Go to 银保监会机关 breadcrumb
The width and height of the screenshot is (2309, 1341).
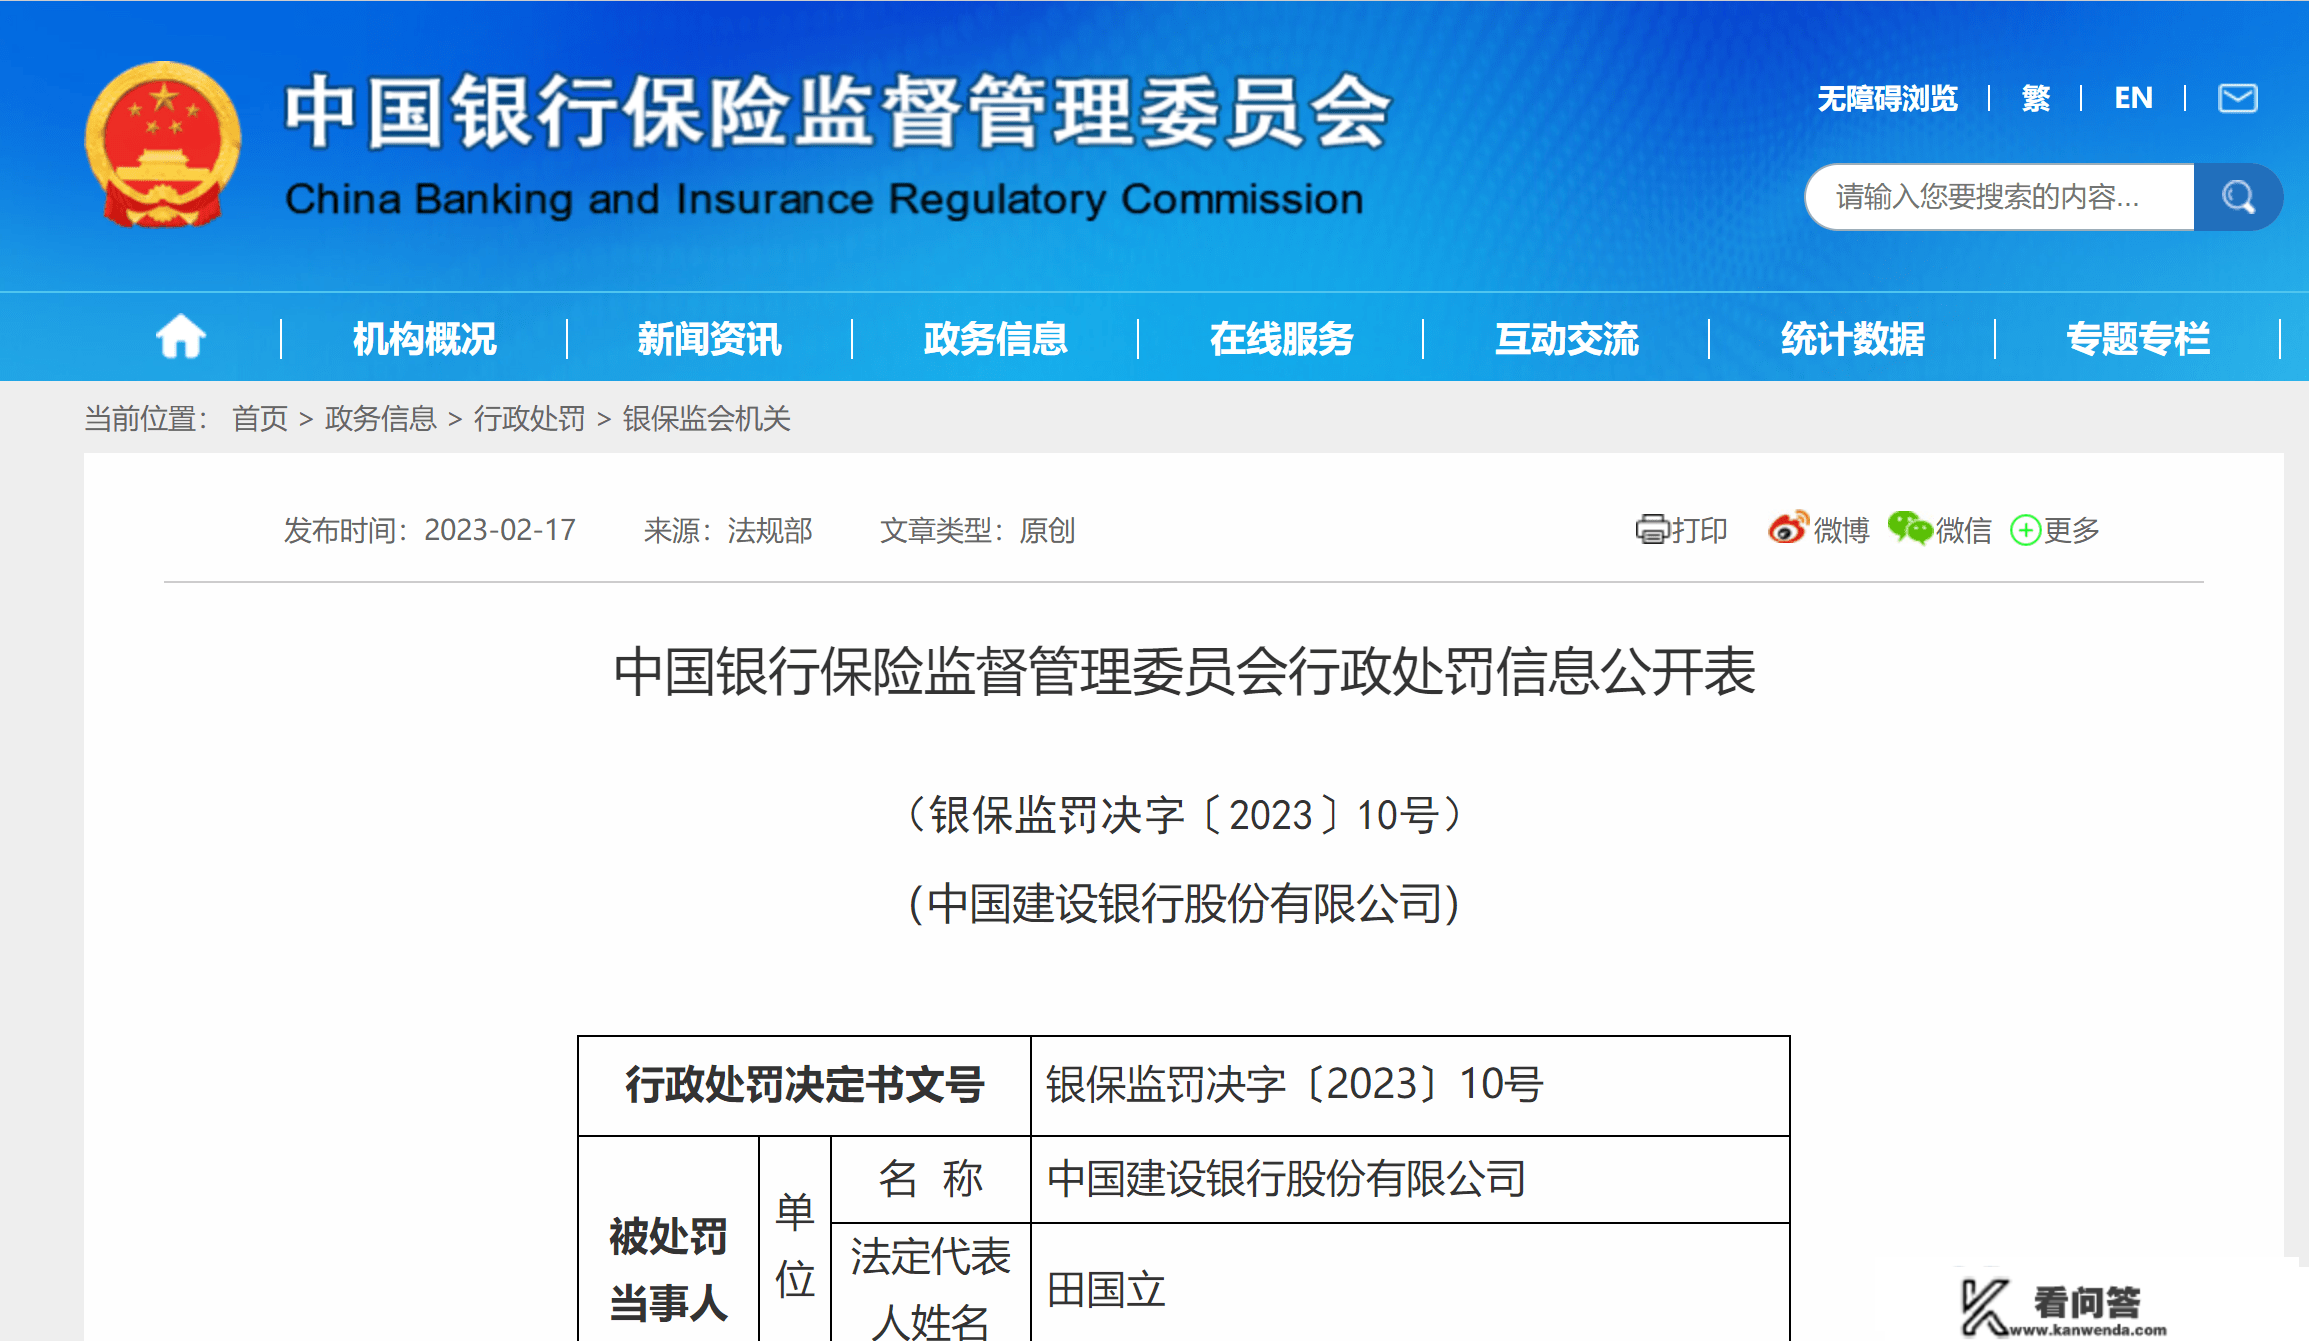point(706,418)
